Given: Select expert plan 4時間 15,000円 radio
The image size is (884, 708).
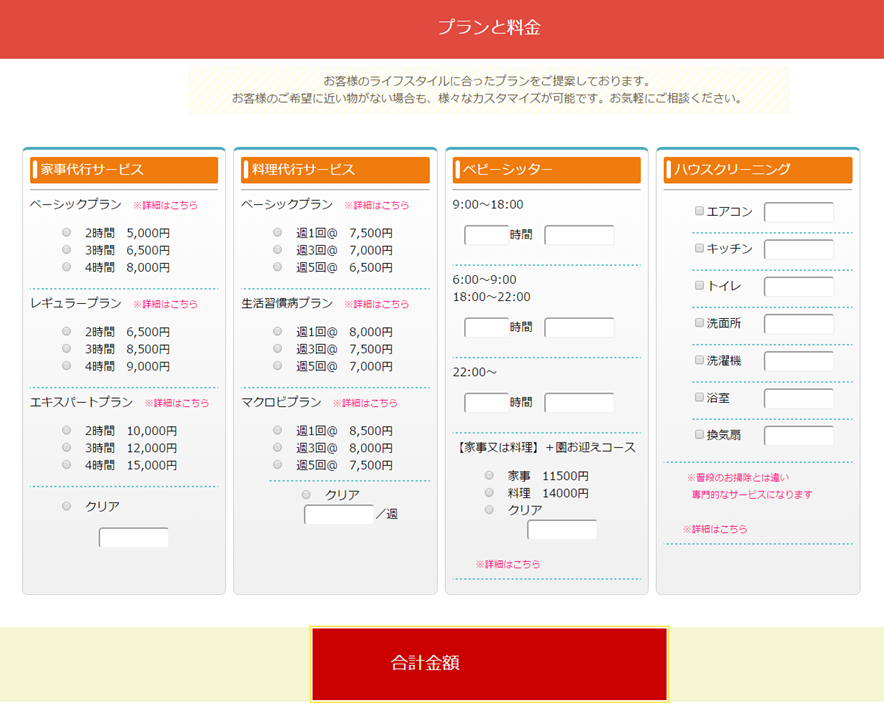Looking at the screenshot, I should coord(67,464).
